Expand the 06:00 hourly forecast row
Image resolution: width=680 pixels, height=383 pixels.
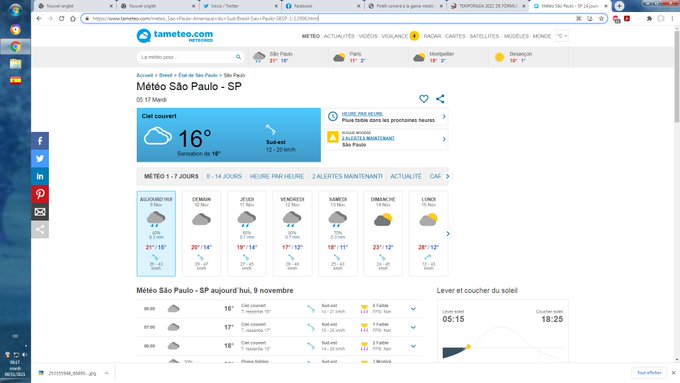413,309
